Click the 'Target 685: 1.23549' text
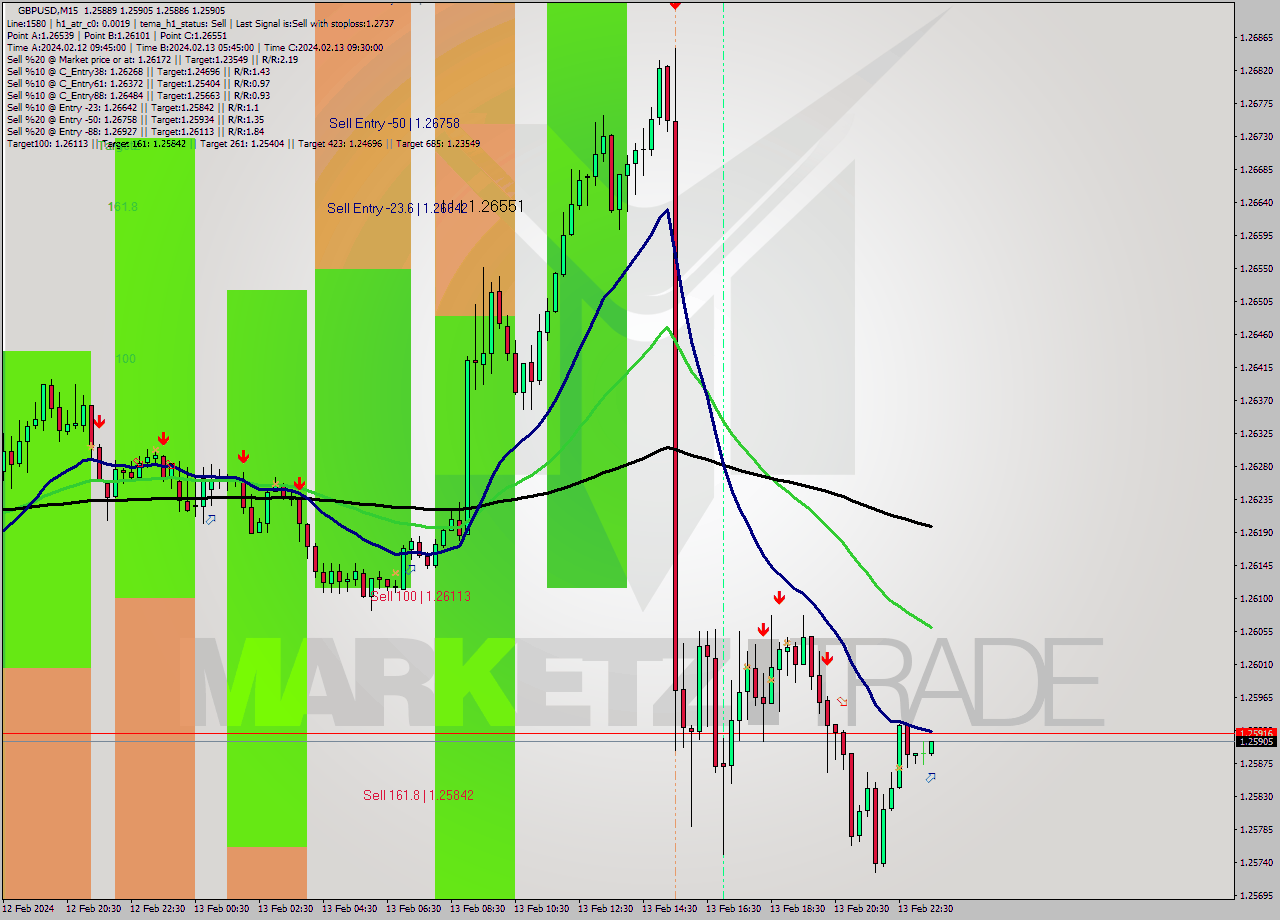Image resolution: width=1280 pixels, height=920 pixels. [438, 143]
